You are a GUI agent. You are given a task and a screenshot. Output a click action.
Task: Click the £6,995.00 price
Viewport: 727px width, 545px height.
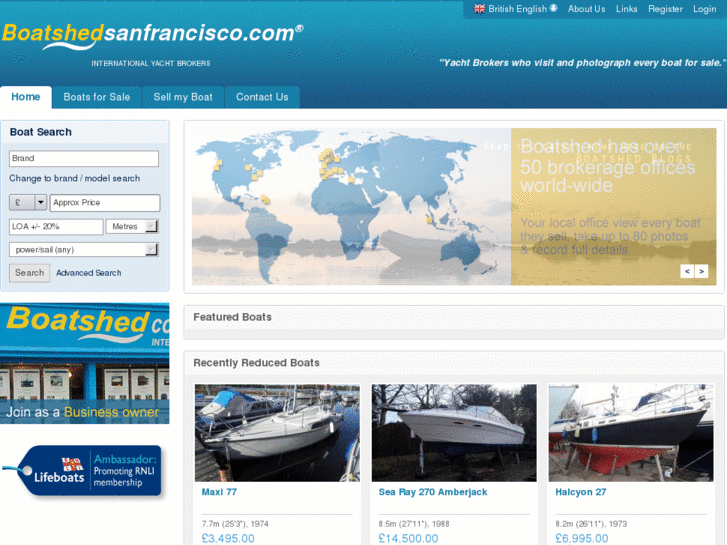tap(581, 539)
